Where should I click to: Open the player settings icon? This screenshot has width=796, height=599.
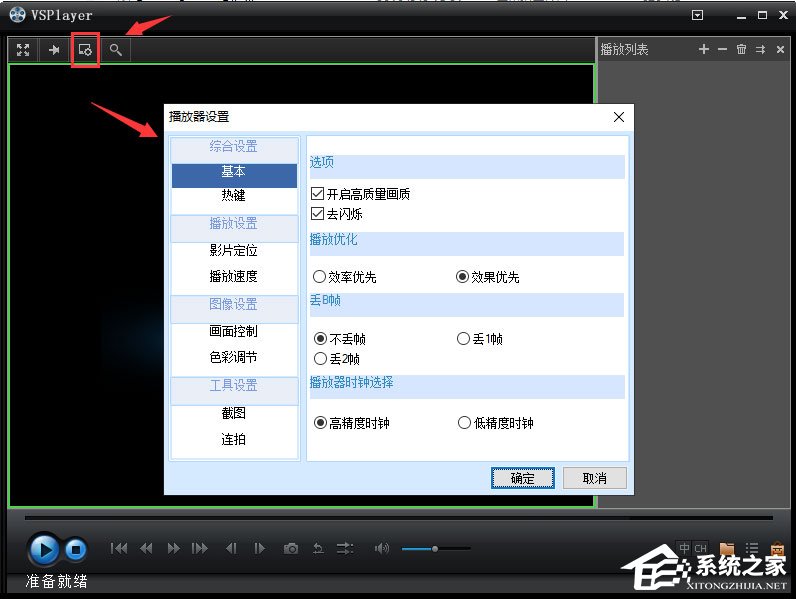85,50
